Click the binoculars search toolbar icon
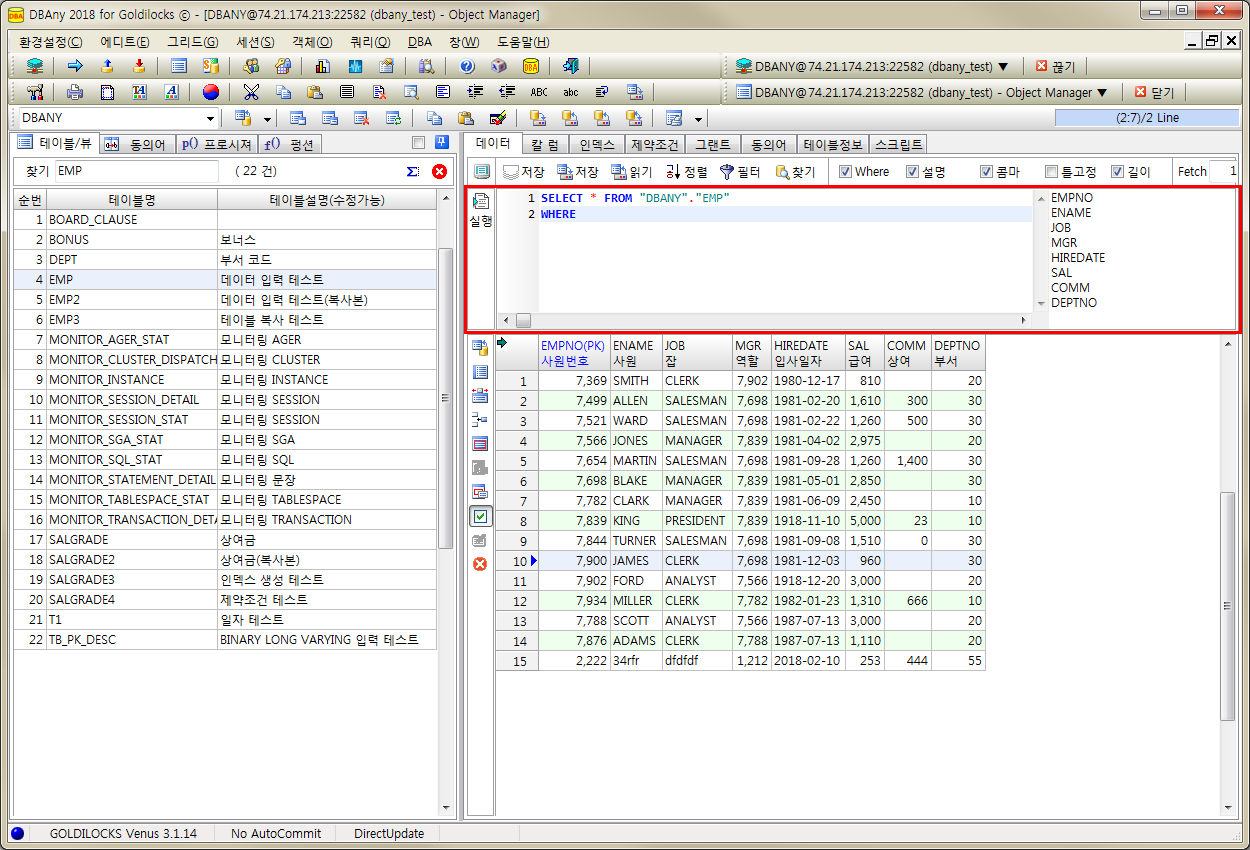 point(427,66)
